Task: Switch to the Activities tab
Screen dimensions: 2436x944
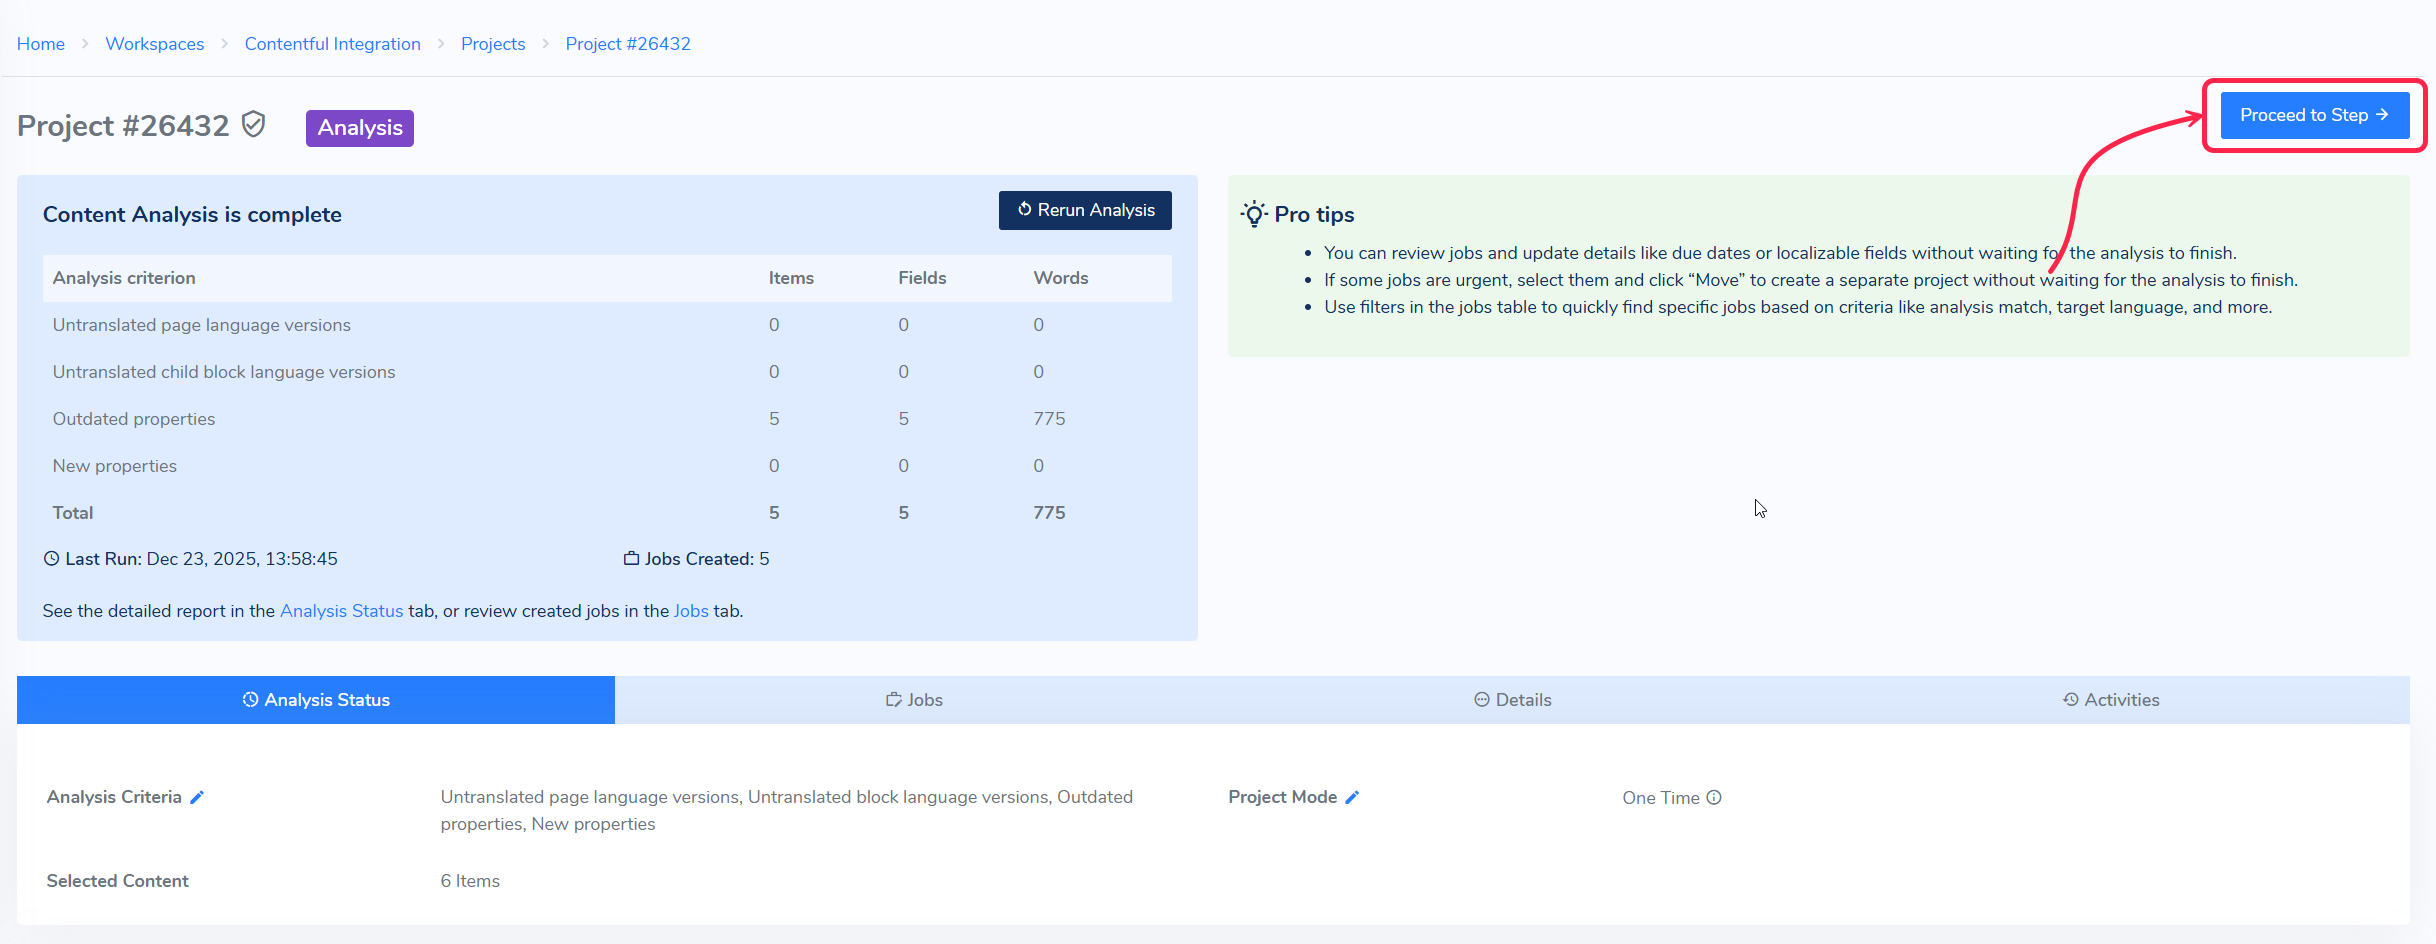Action: tap(2110, 700)
